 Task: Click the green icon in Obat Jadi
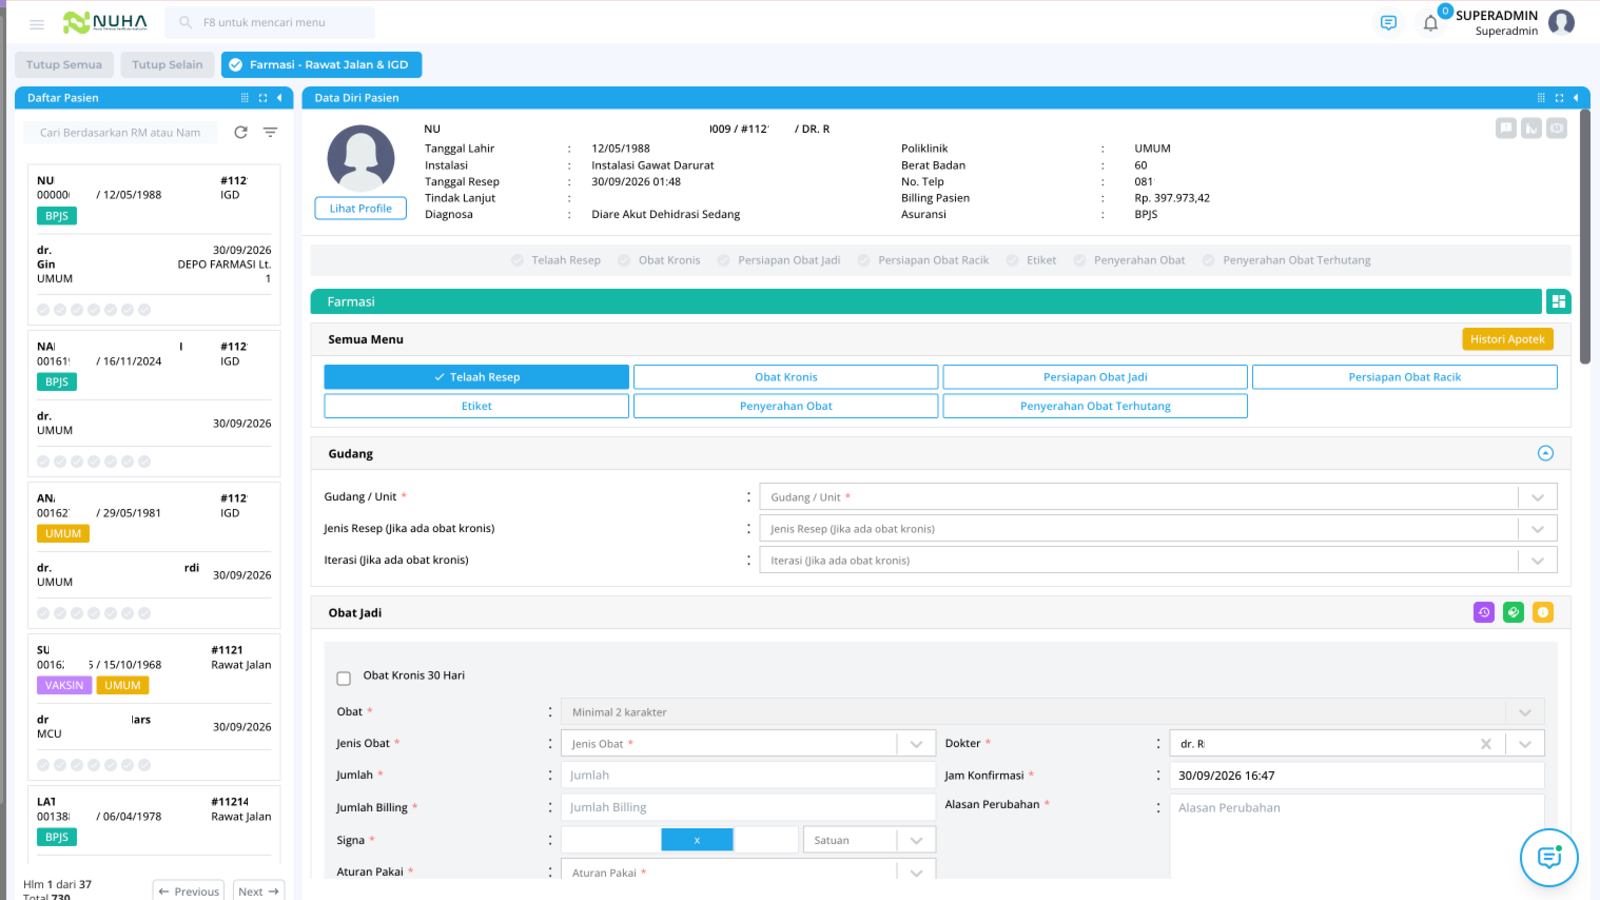1513,612
